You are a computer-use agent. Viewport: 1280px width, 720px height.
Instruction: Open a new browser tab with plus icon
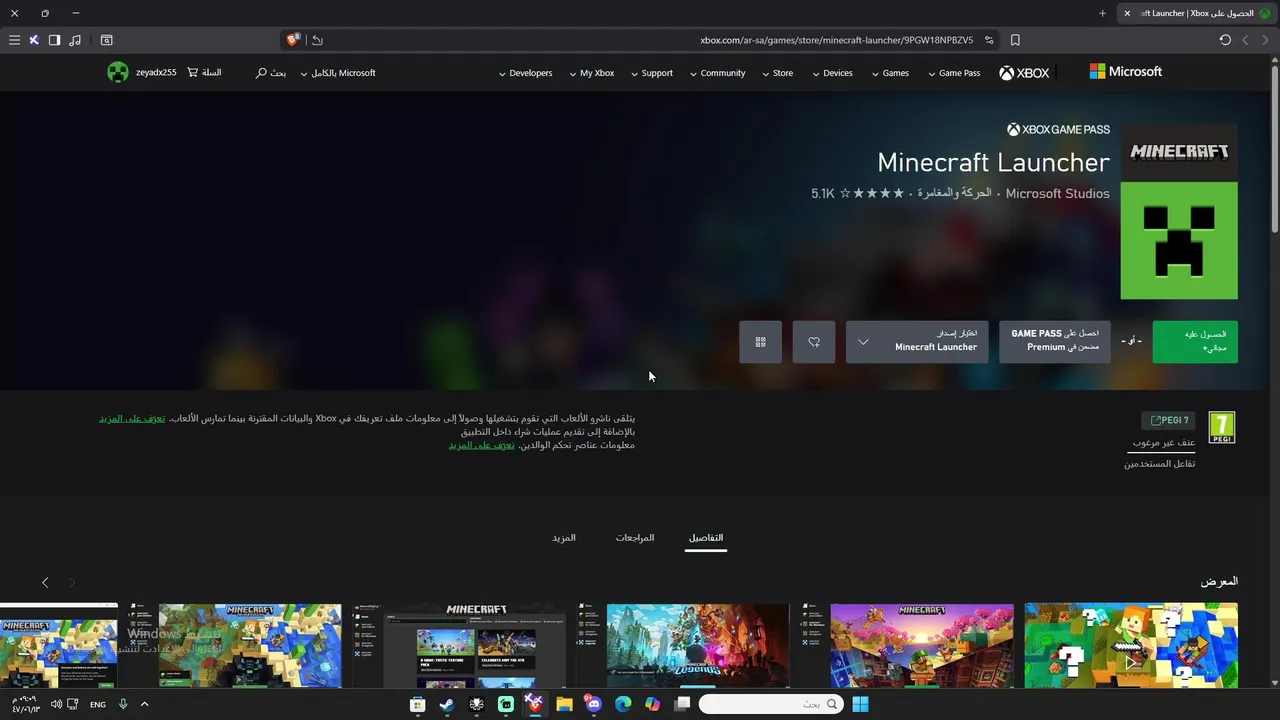(x=1102, y=13)
